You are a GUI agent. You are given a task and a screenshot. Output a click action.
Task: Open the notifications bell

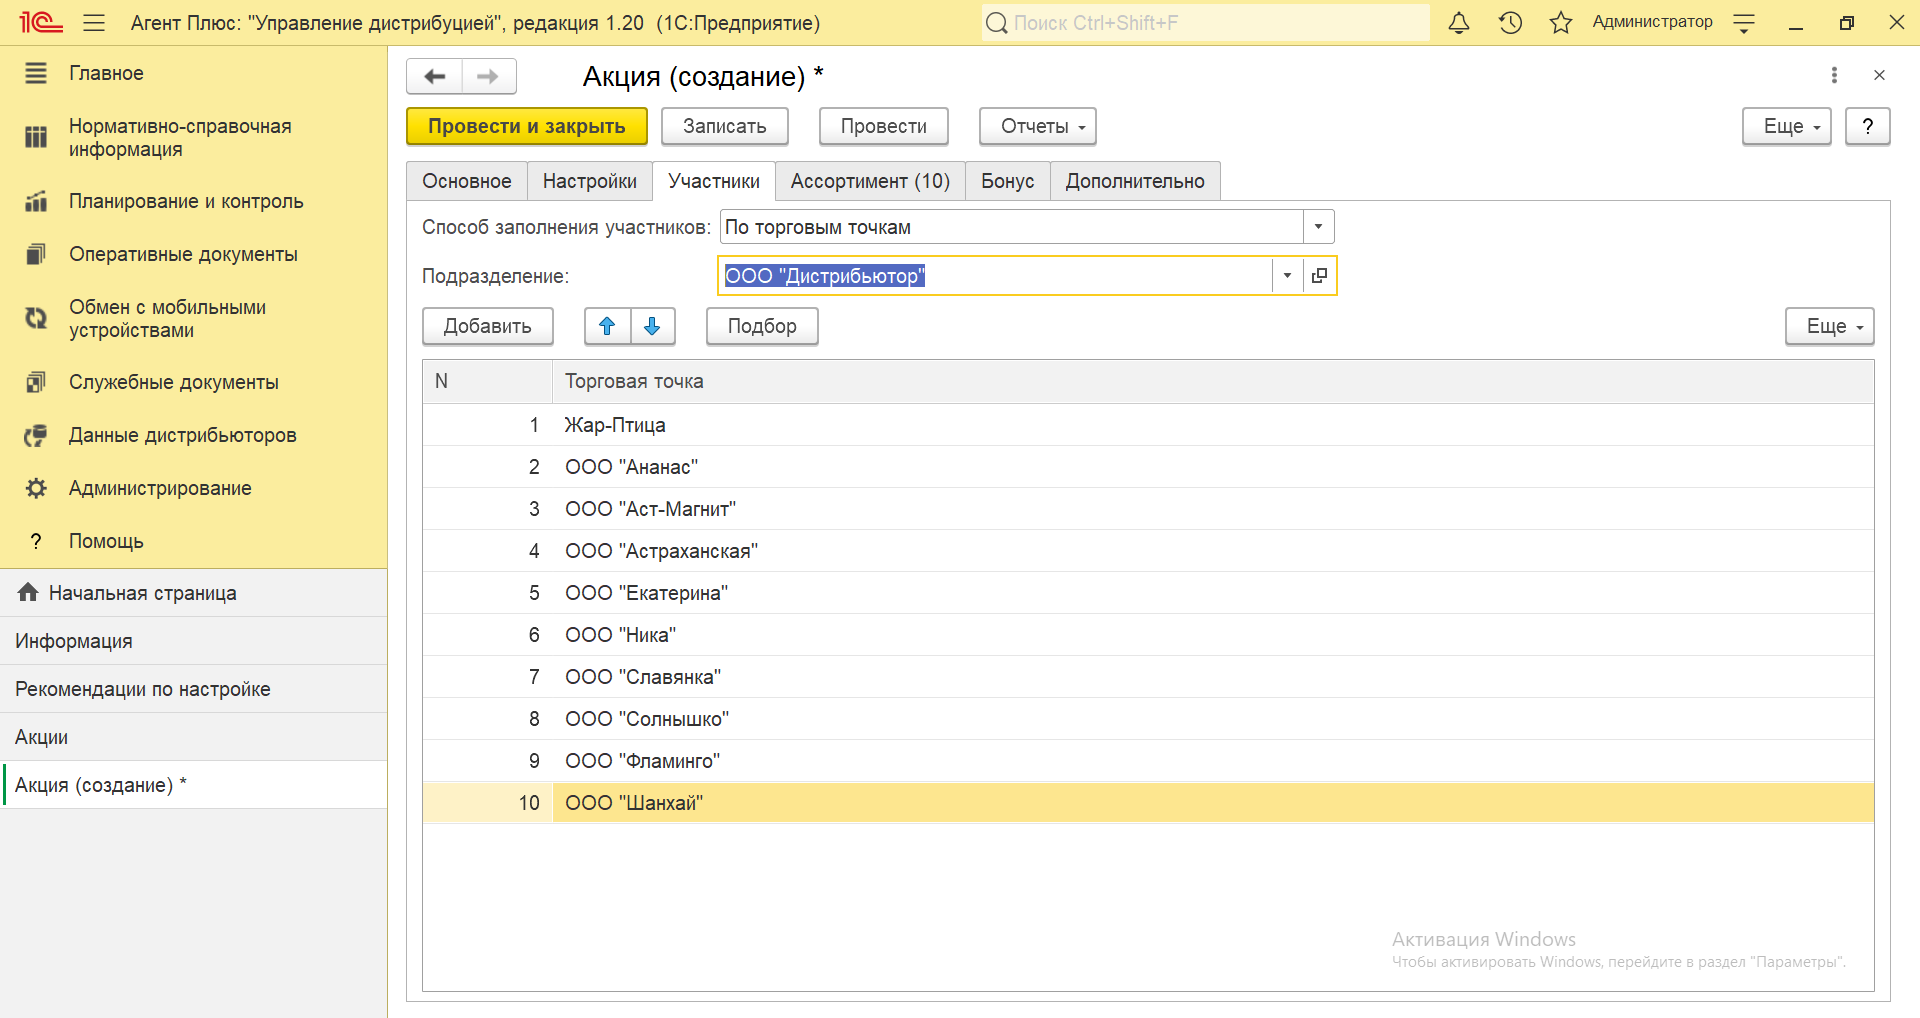1459,22
